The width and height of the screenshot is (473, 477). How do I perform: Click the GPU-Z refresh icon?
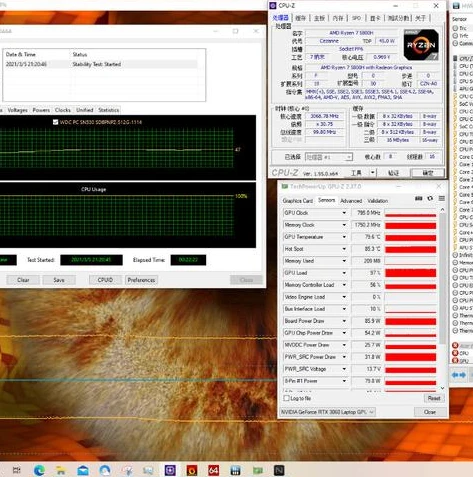430,198
